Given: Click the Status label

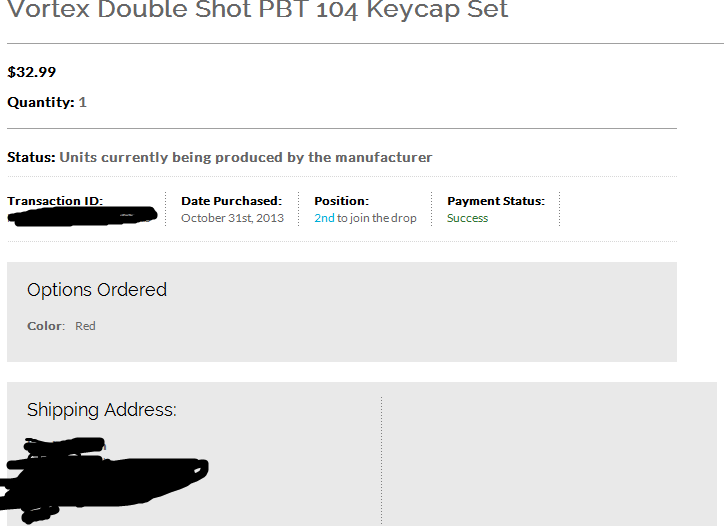Looking at the screenshot, I should point(31,157).
